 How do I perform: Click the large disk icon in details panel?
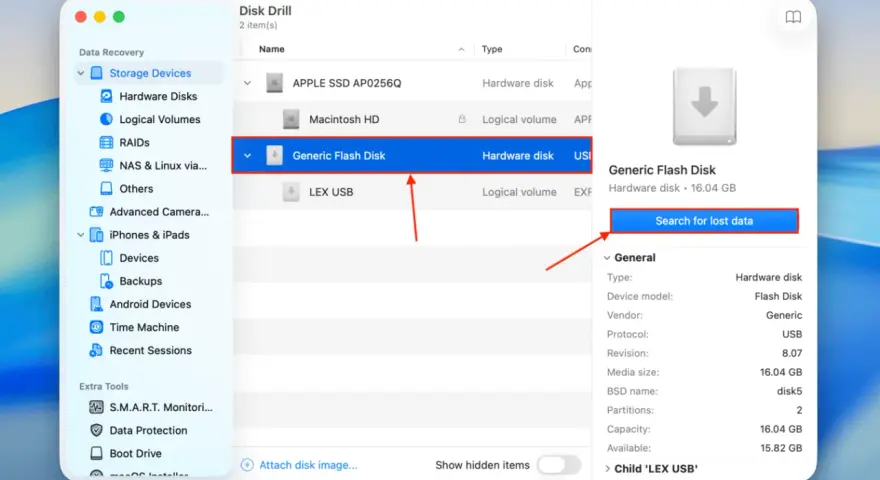[704, 107]
